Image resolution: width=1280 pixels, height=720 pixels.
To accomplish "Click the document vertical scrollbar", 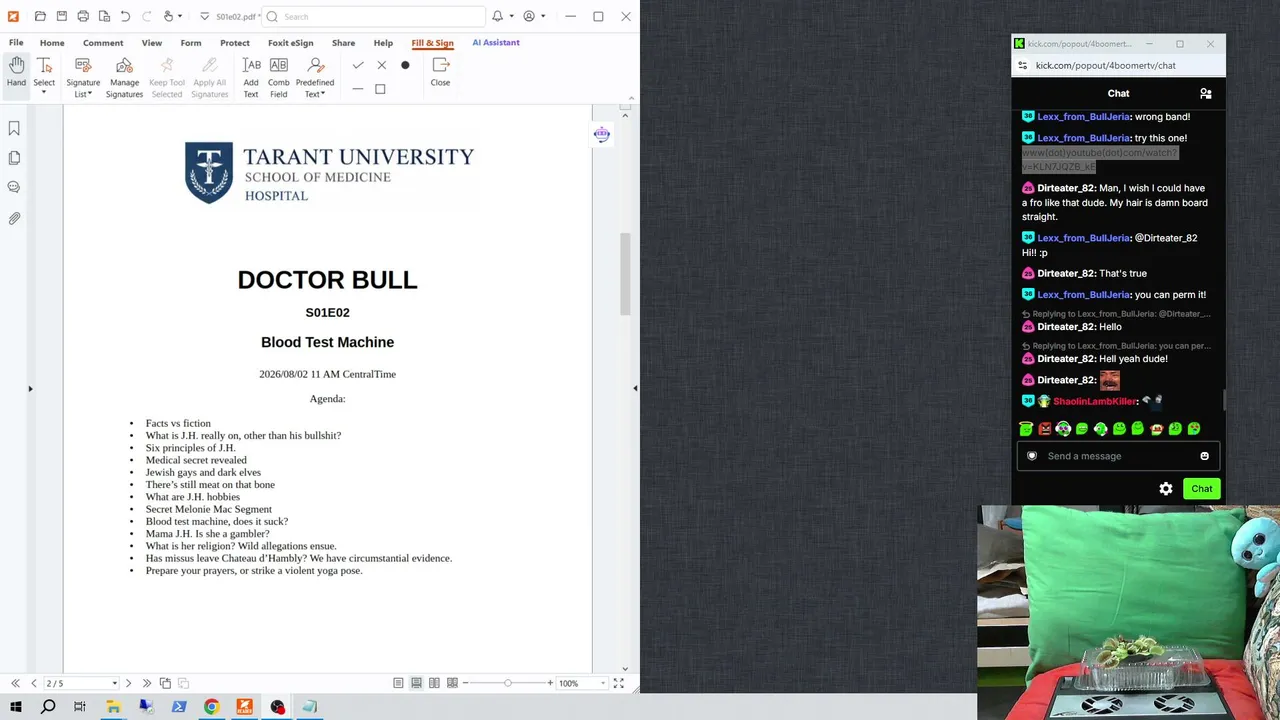I will tap(625, 273).
